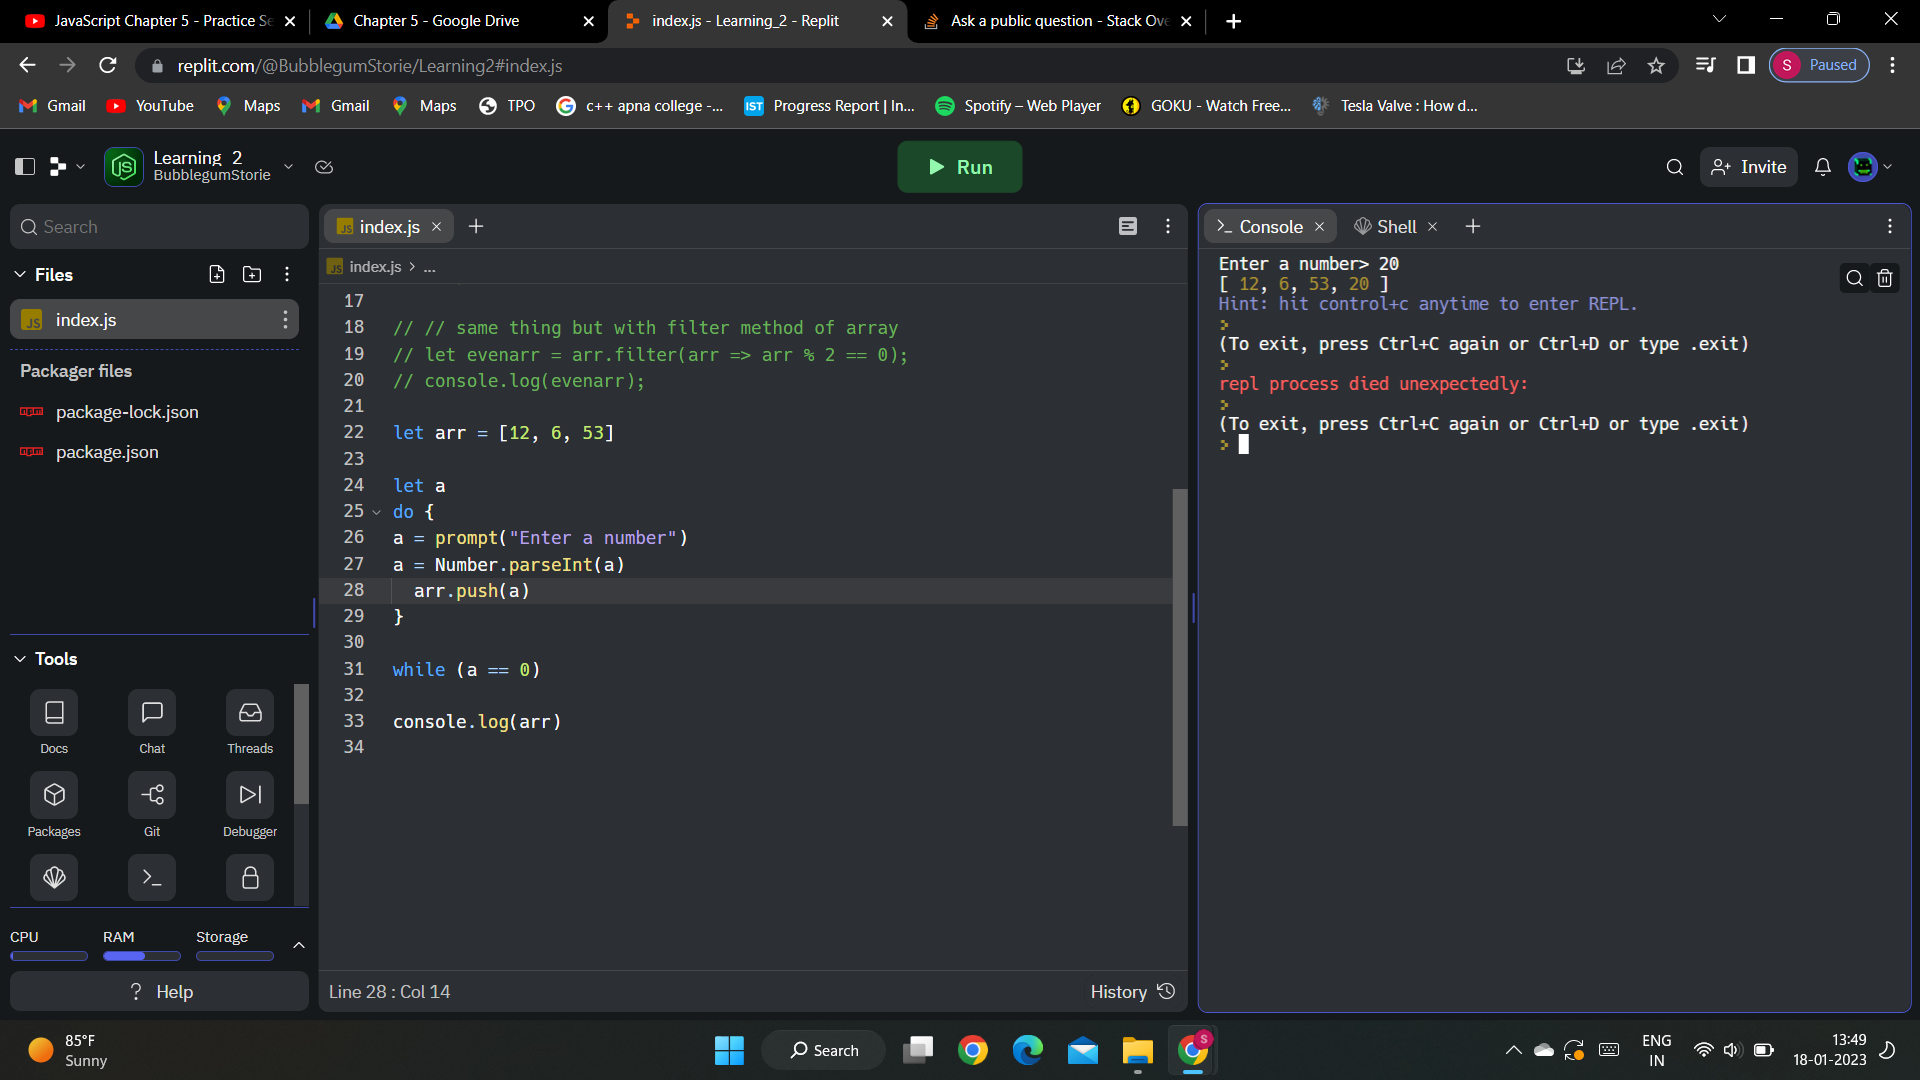Open the Files section more options

[x=287, y=275]
